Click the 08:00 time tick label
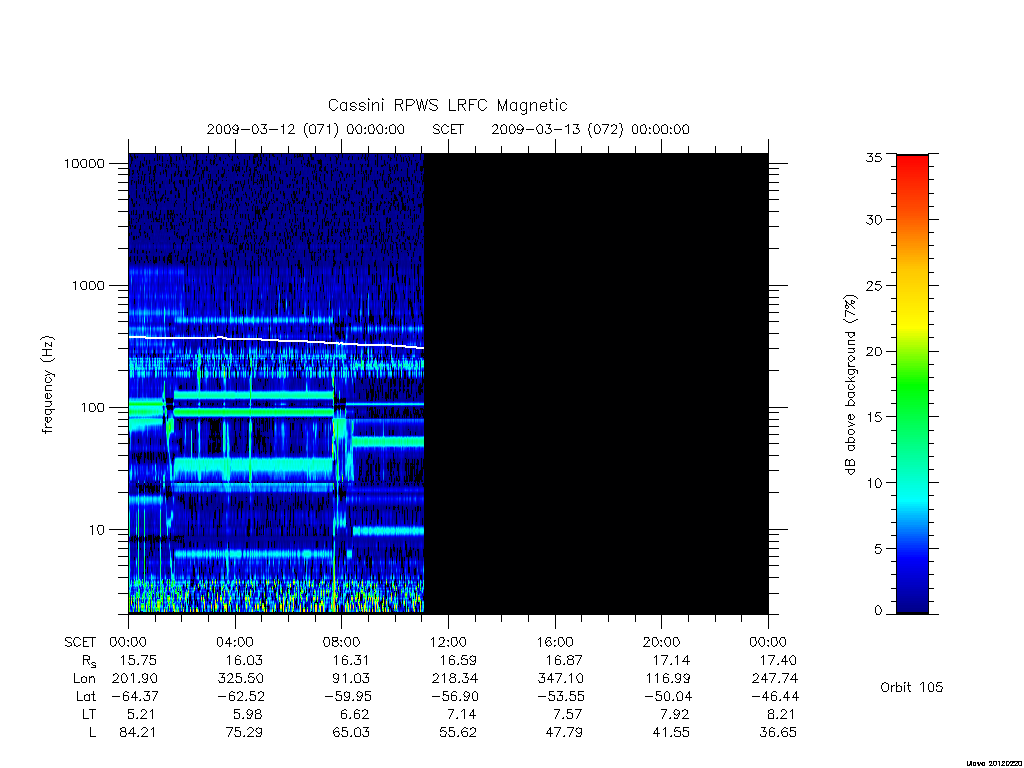Viewport: 1024px width, 768px height. coord(341,642)
